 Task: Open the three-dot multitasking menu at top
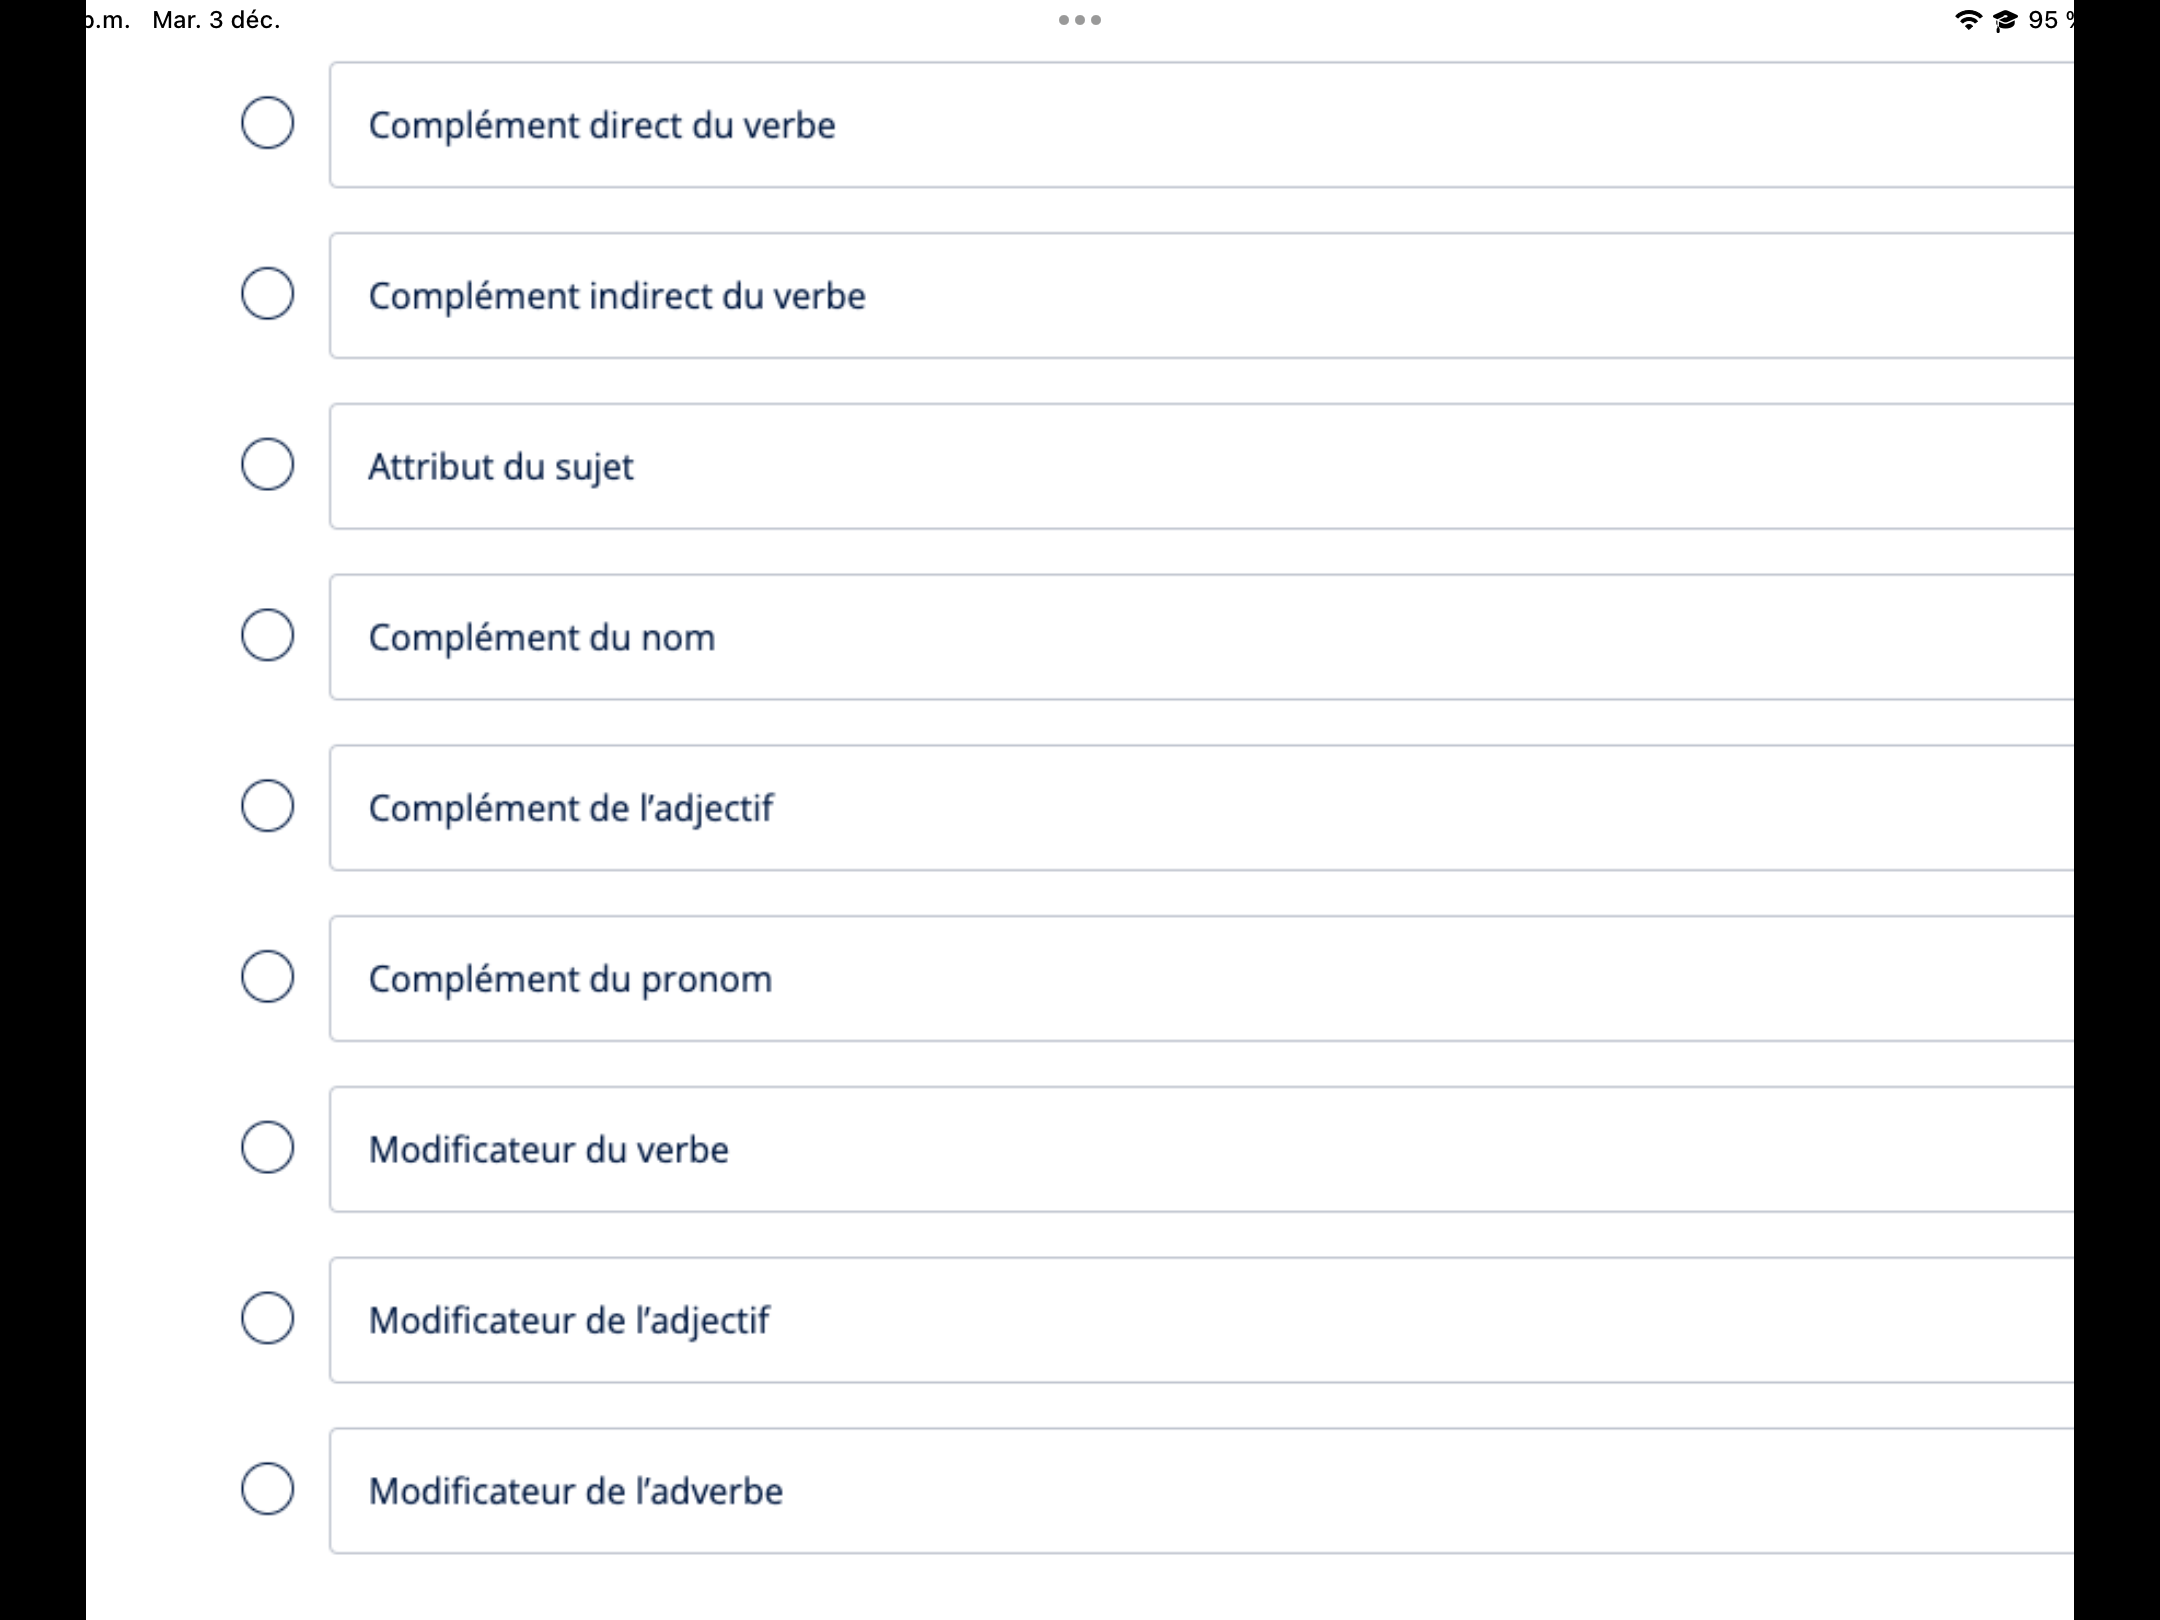tap(1079, 20)
